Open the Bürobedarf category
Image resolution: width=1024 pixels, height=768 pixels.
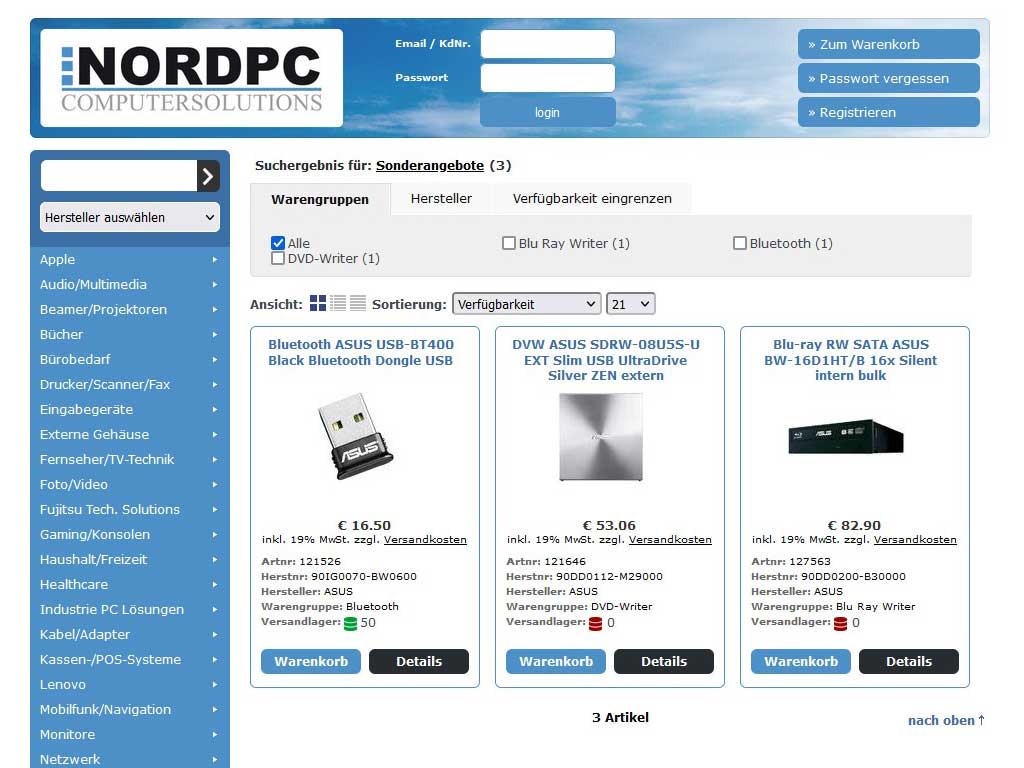75,359
